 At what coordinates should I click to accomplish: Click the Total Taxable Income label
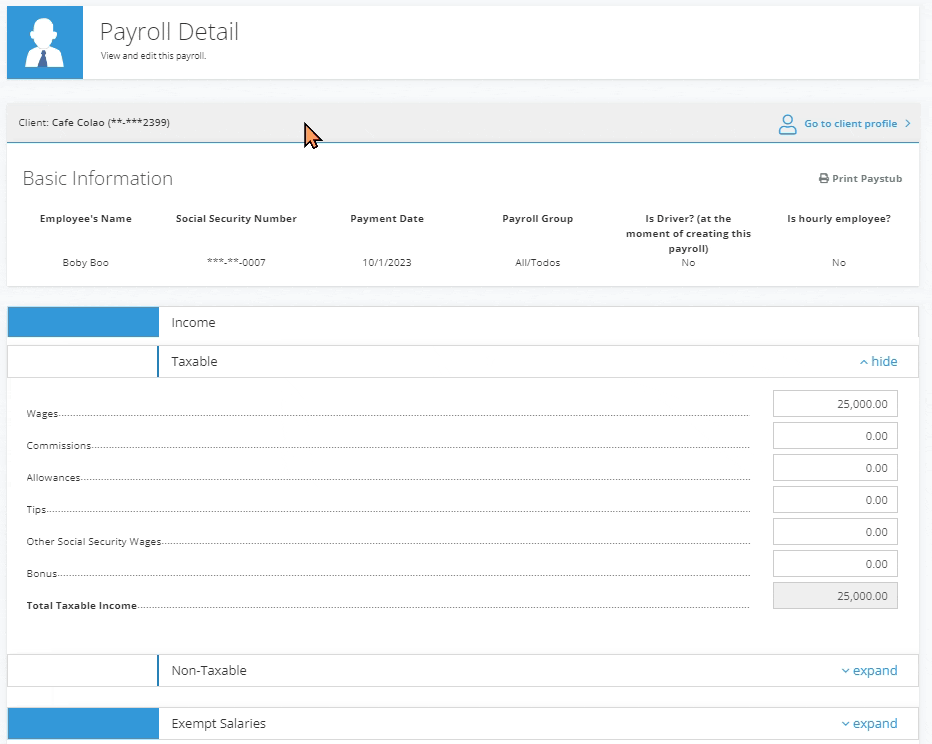click(x=81, y=606)
